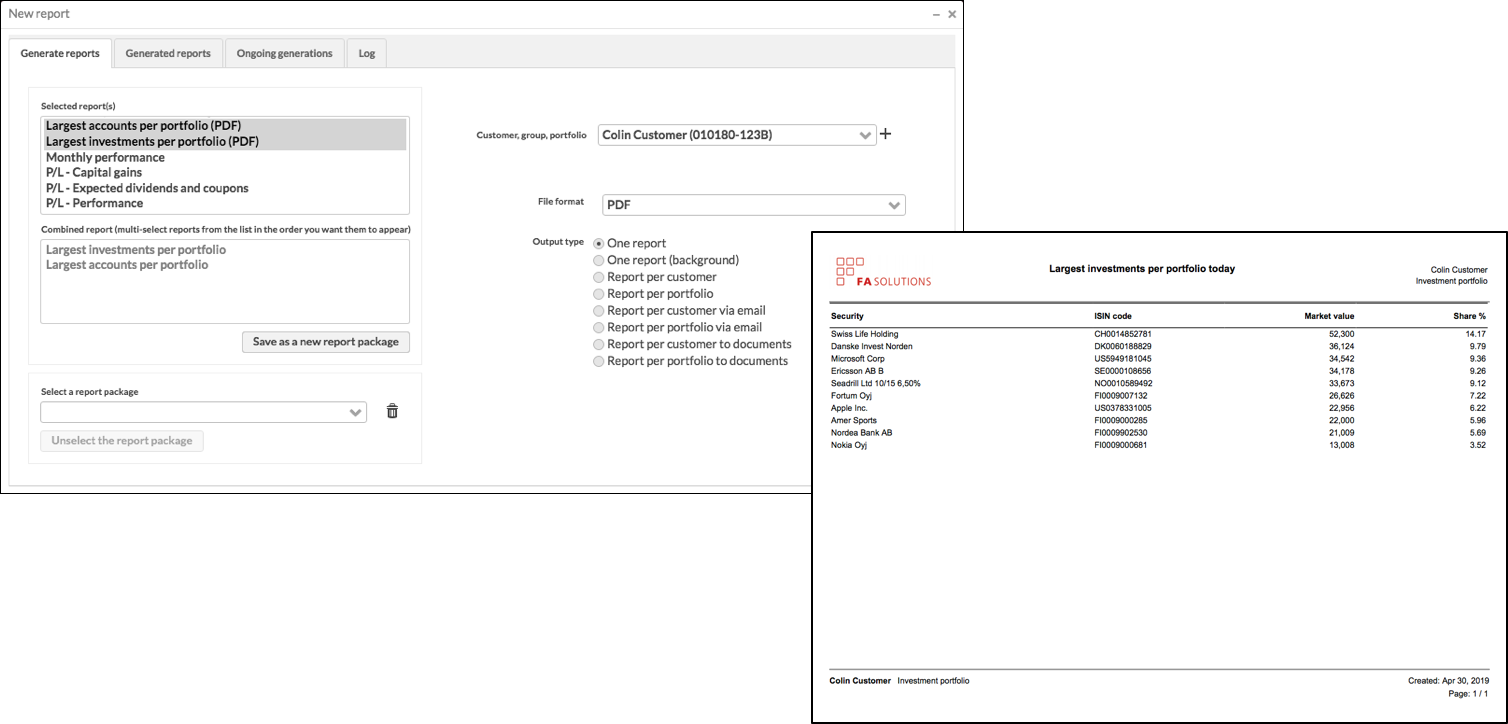1508x724 pixels.
Task: Click the ISIN code column header
Action: (x=1114, y=316)
